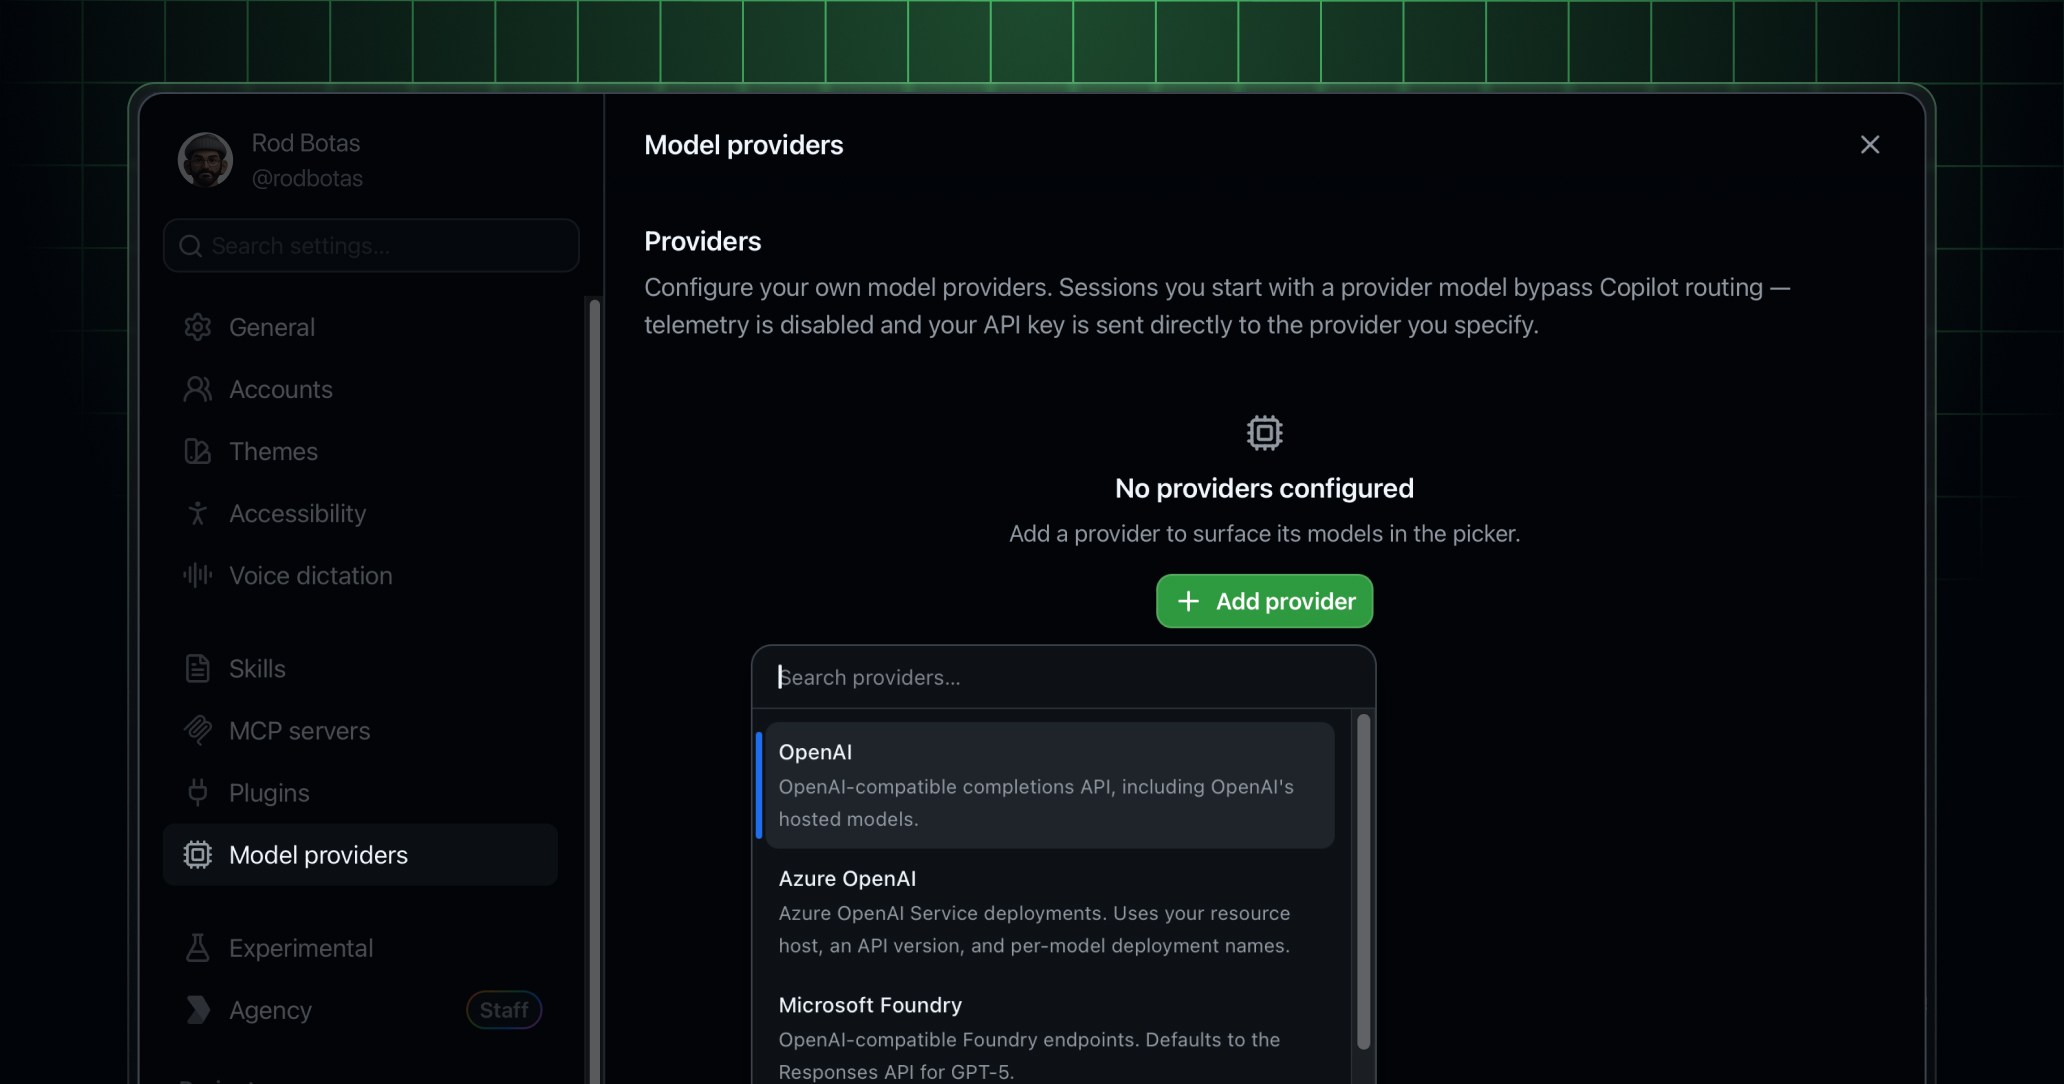
Task: Click 'Add a provider to surface its models' text
Action: [1264, 534]
